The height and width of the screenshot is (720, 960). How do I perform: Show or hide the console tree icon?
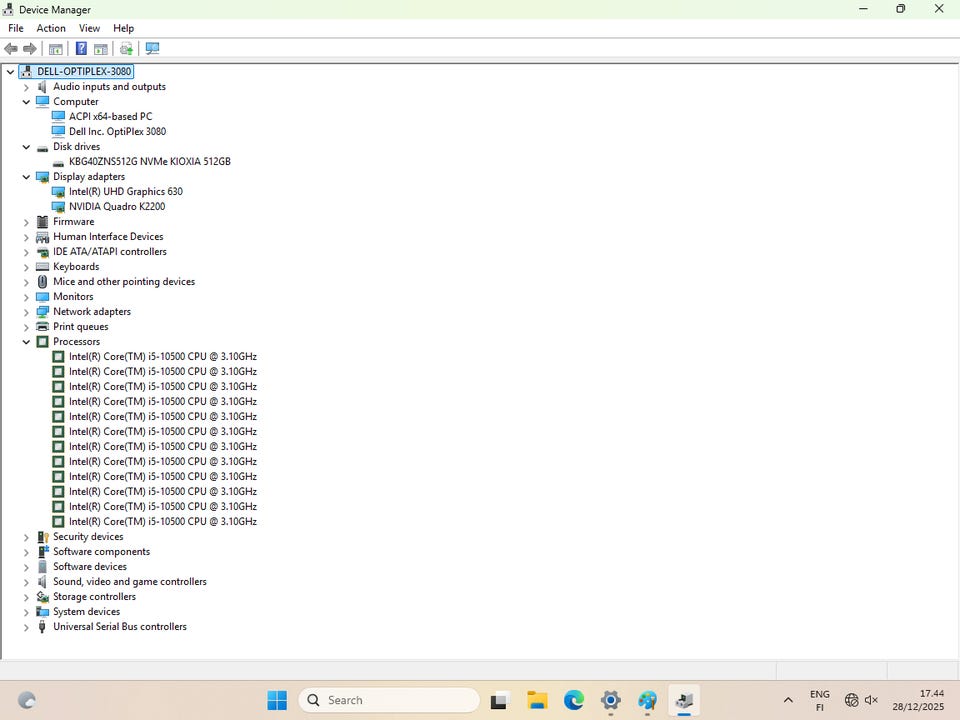[56, 48]
